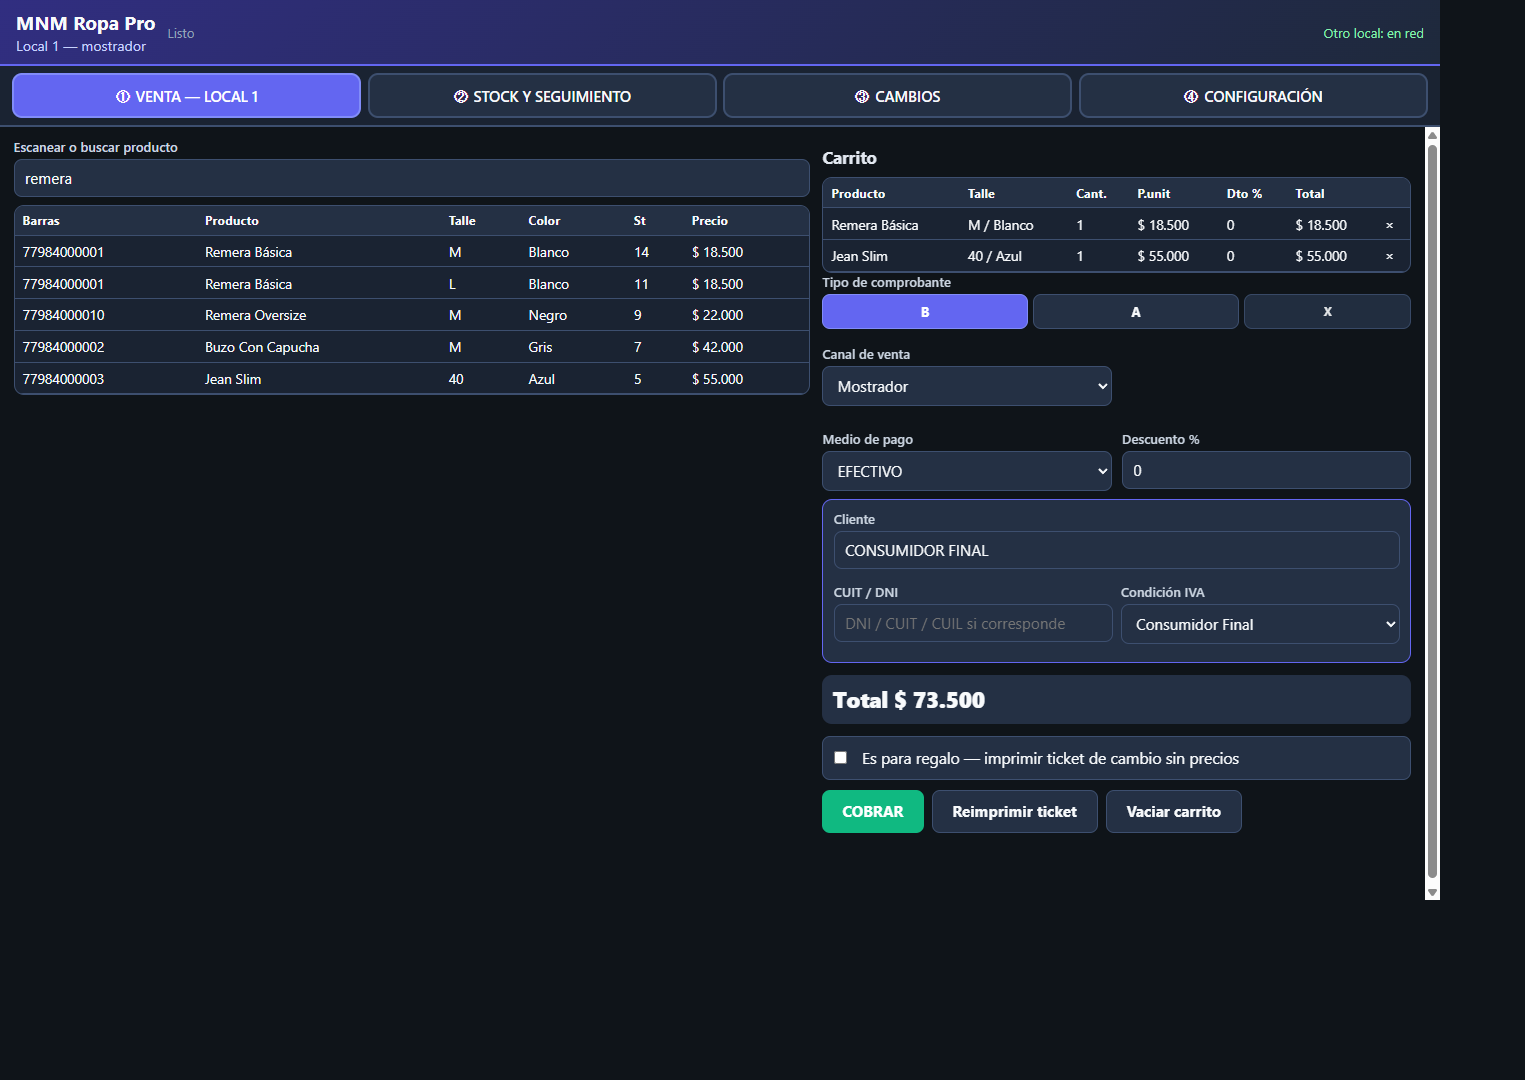
Task: Open the Medio de pago dropdown
Action: coord(967,471)
